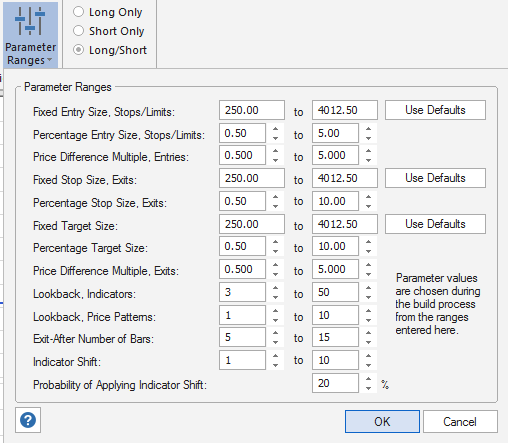This screenshot has width=508, height=443.
Task: Decrease Exit-After Number of Bars maximum
Action: [x=368, y=342]
